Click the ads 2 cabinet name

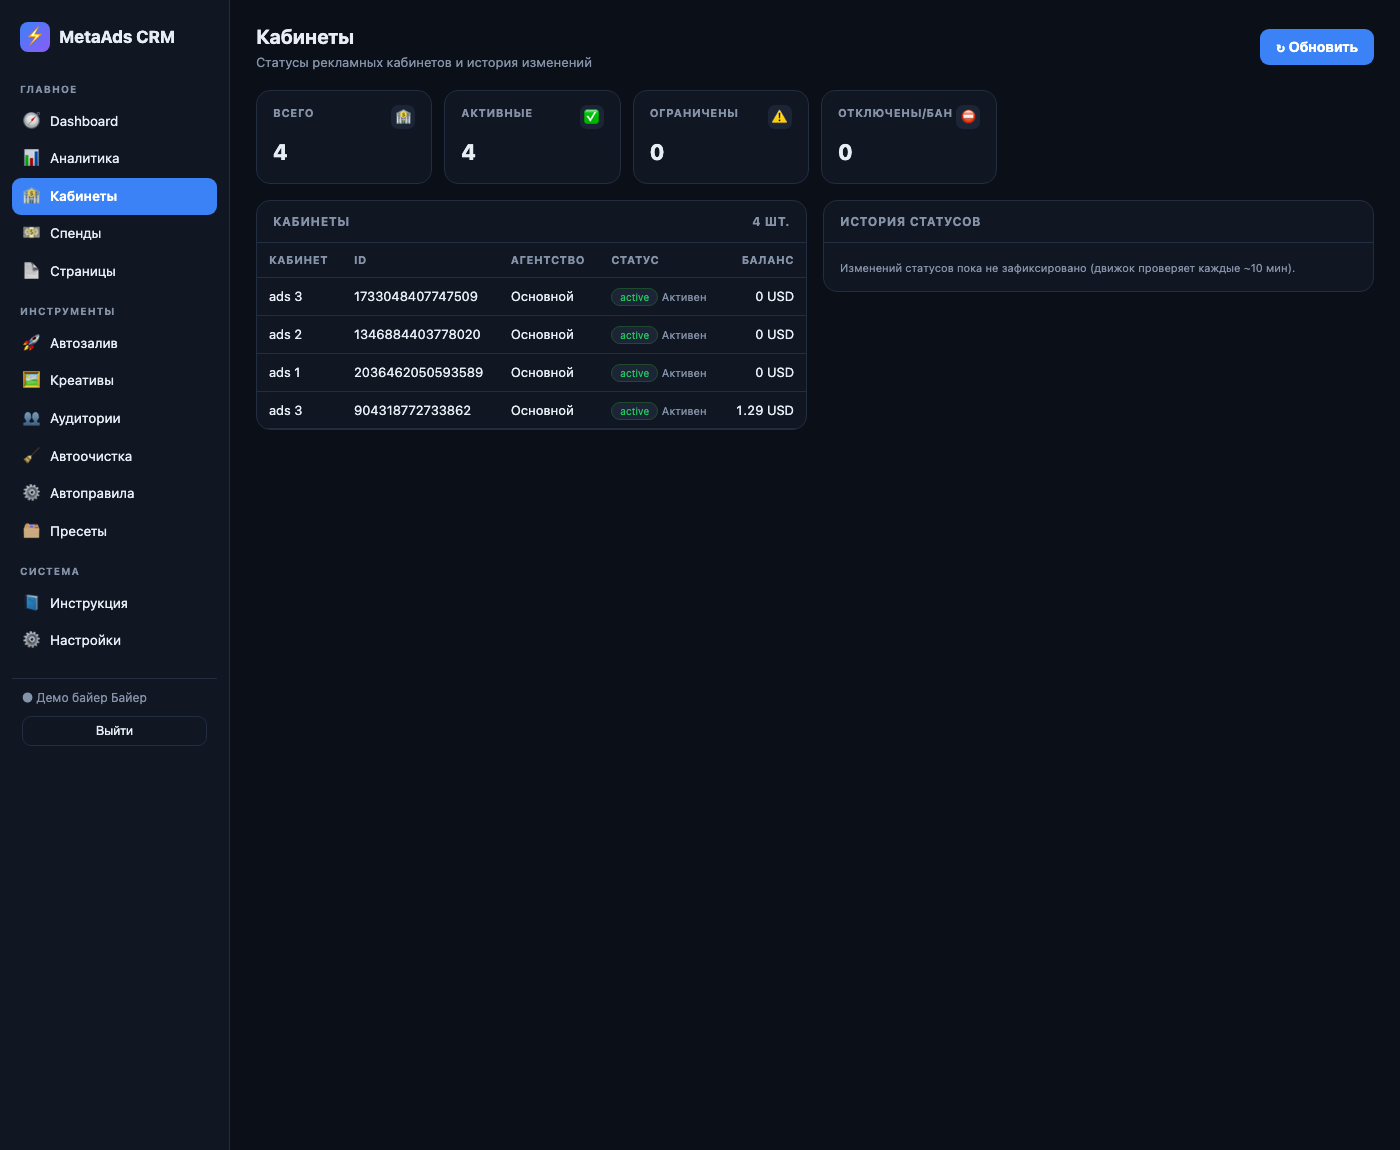[285, 335]
